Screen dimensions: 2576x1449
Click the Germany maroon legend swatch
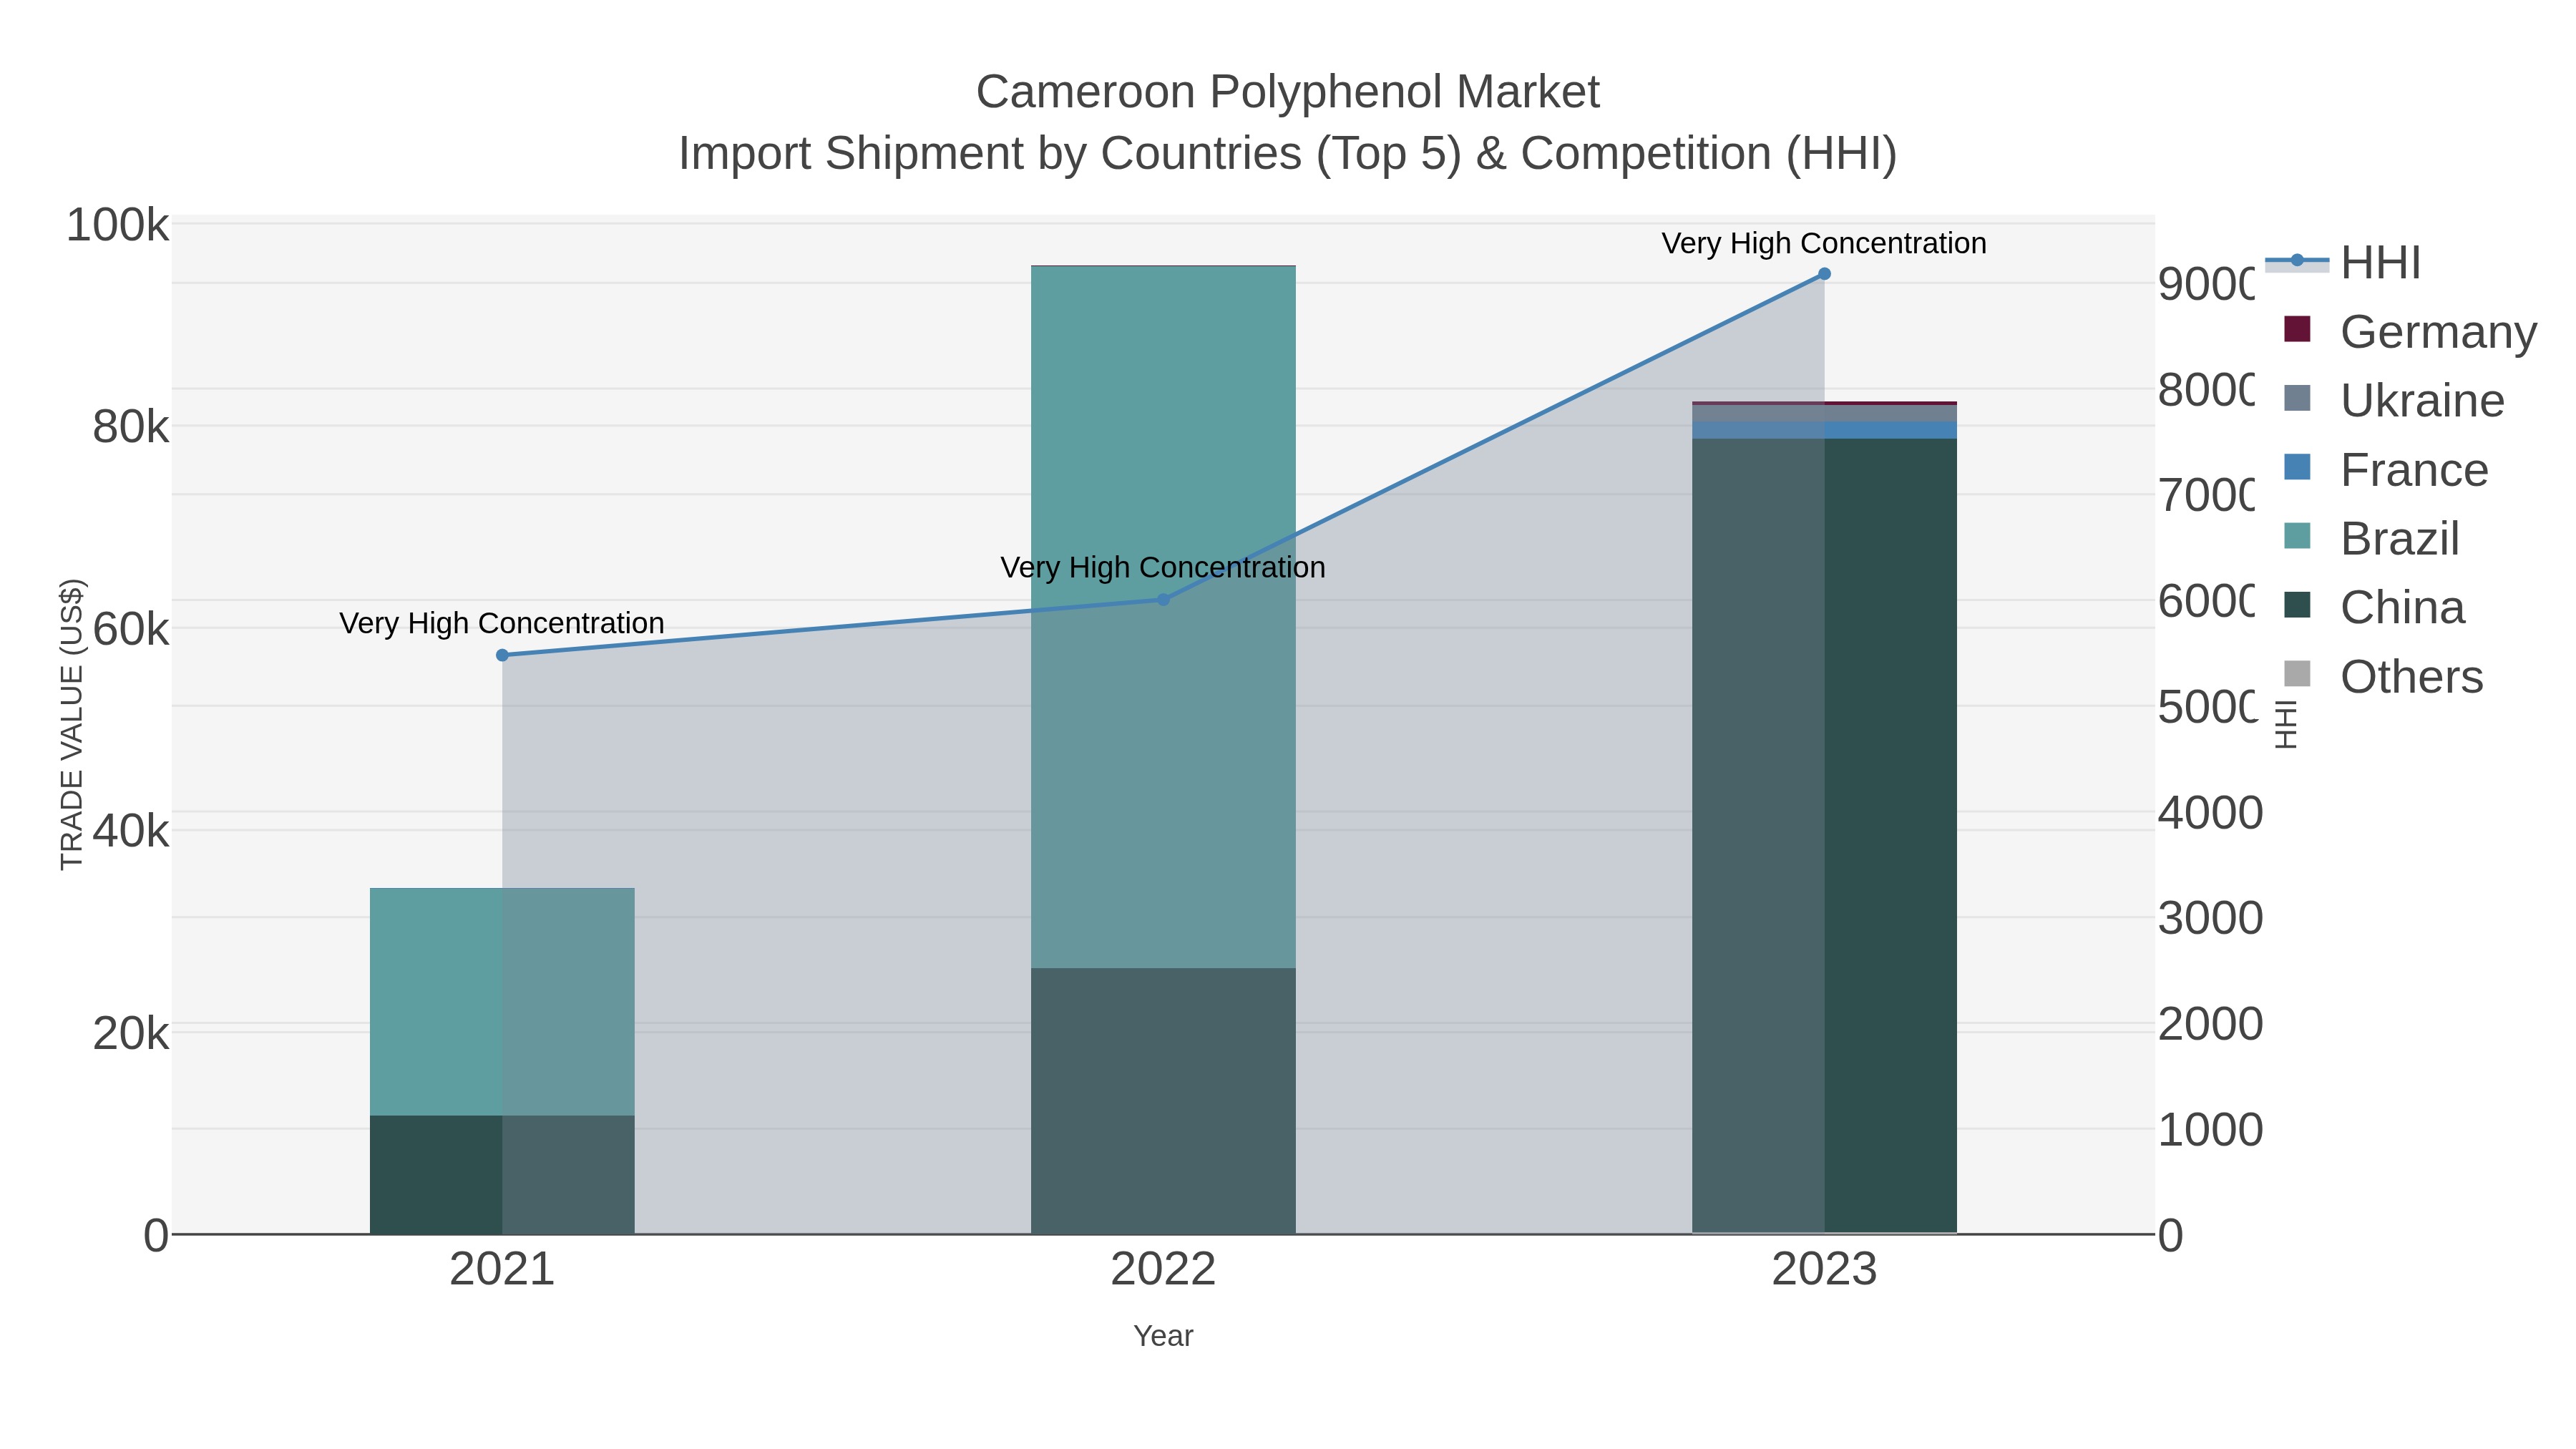coord(2297,329)
